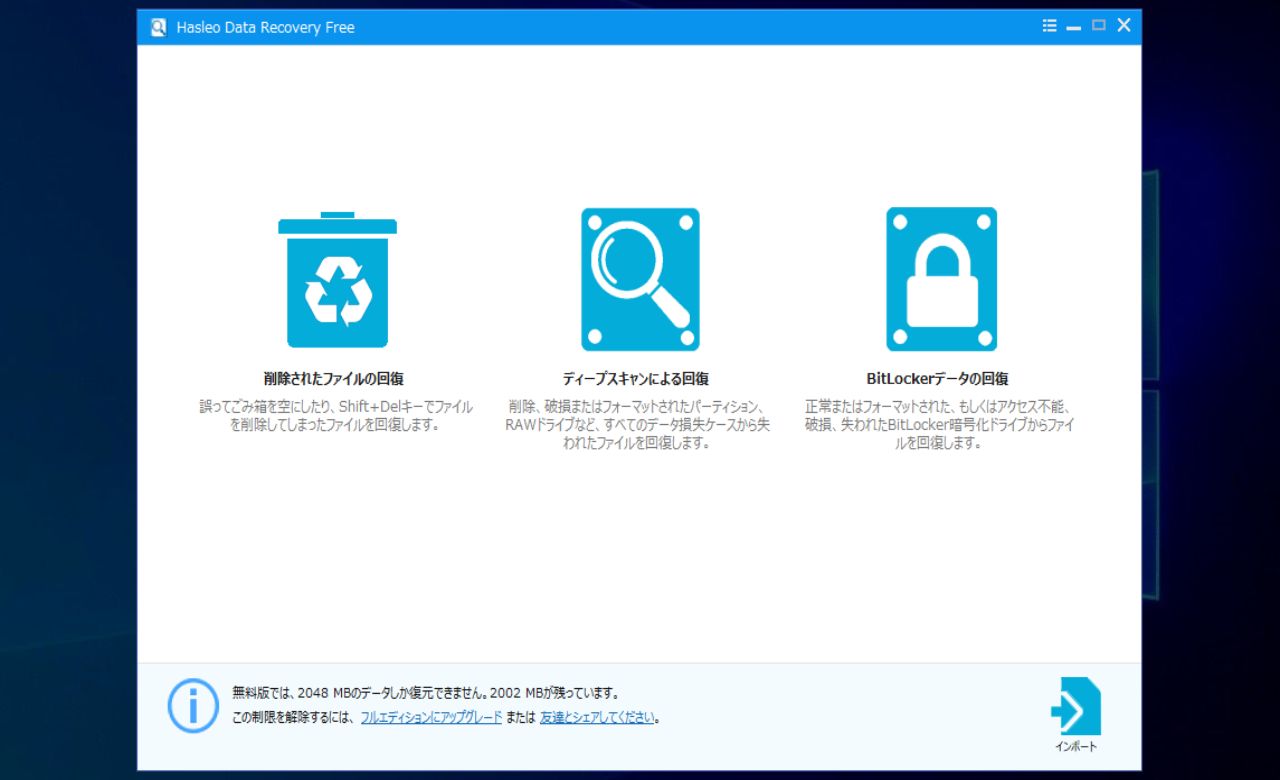
Task: Choose ディープスキャンによる回復 heading
Action: tap(636, 379)
